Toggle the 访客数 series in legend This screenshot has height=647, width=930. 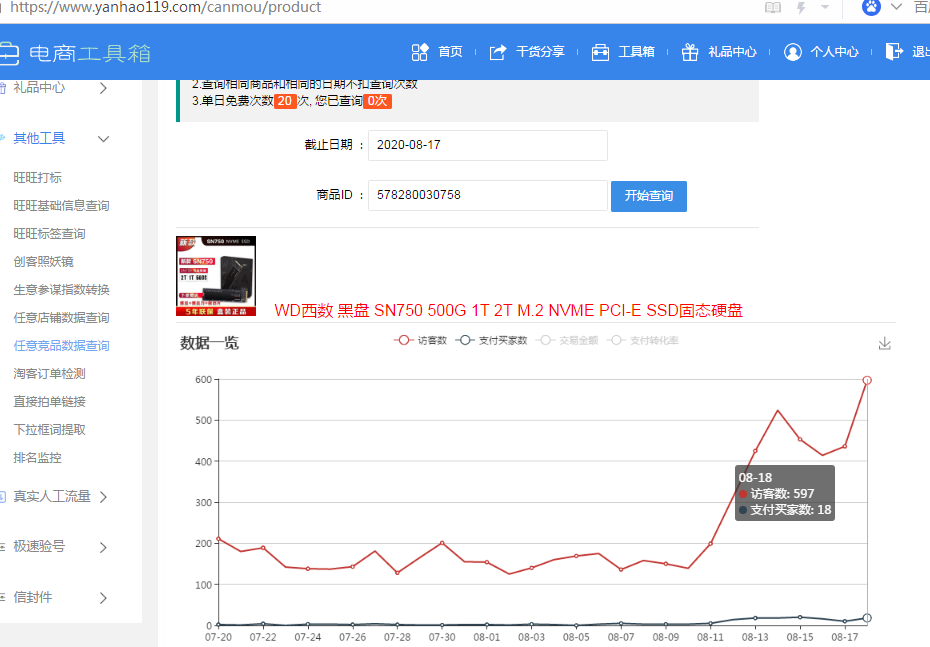pyautogui.click(x=421, y=340)
